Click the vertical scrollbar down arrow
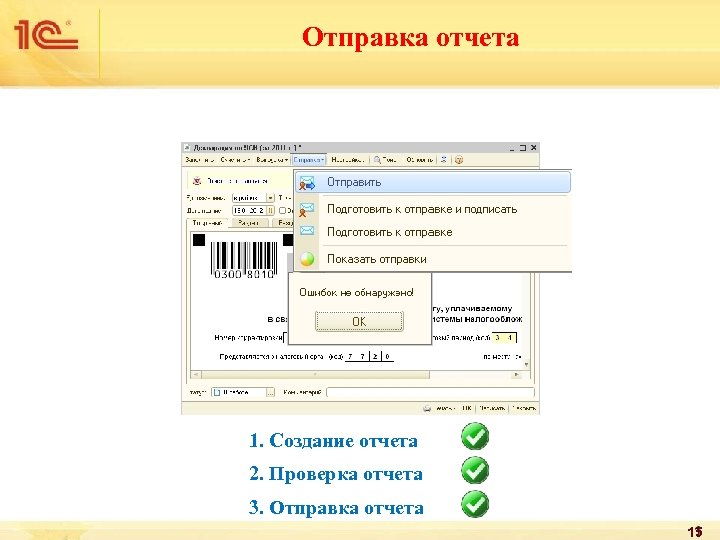This screenshot has width=720, height=540. click(x=526, y=365)
